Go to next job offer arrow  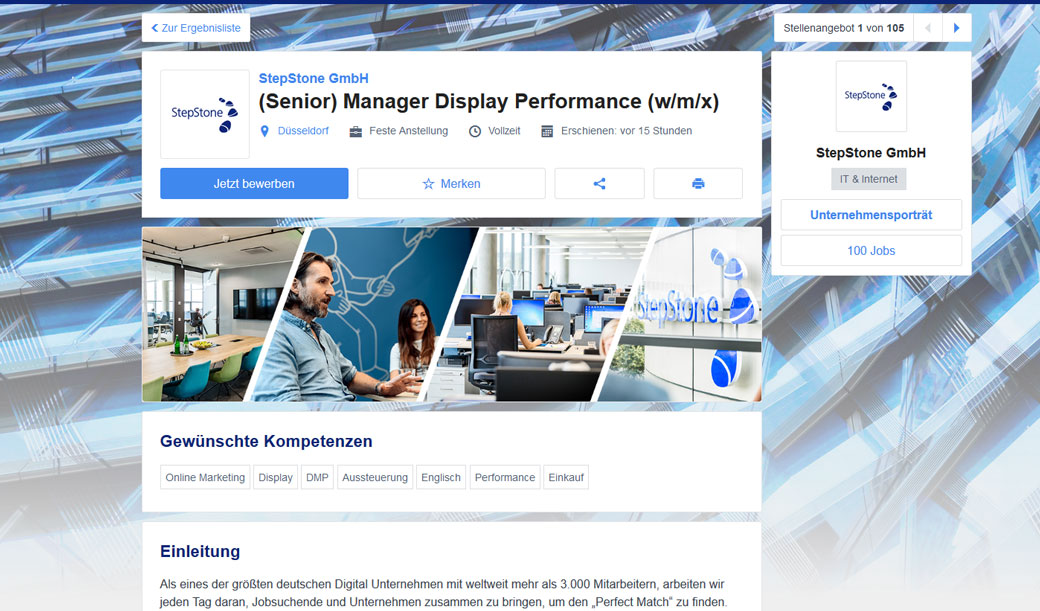coord(956,28)
